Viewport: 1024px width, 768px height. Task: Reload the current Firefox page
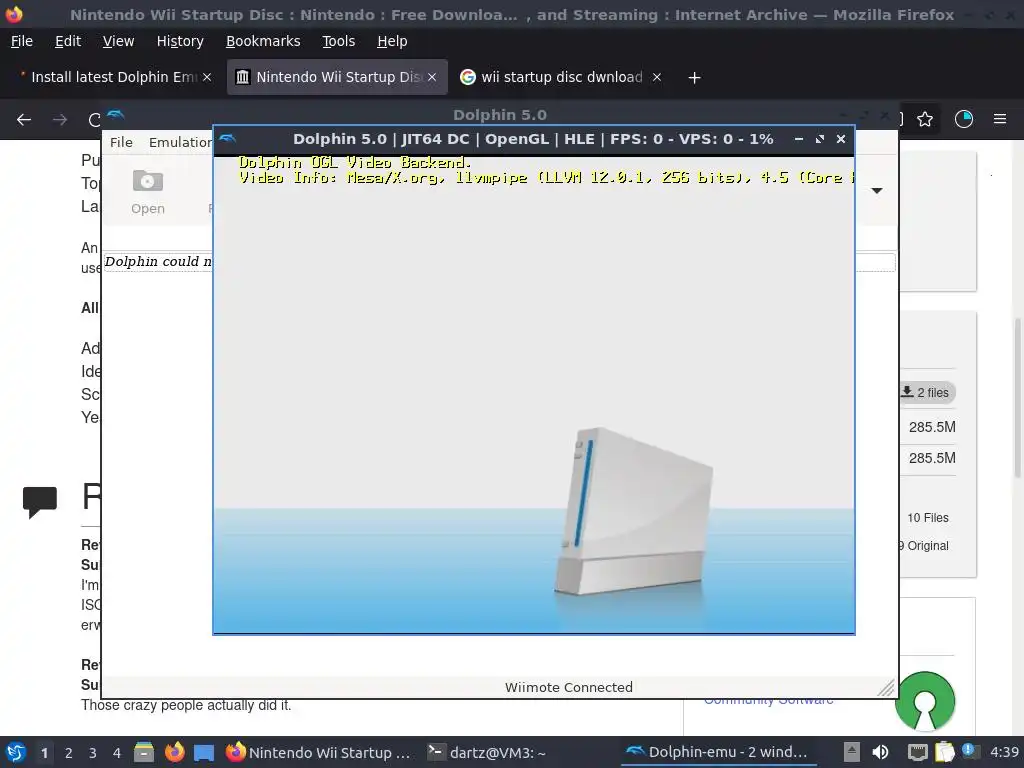tap(95, 120)
